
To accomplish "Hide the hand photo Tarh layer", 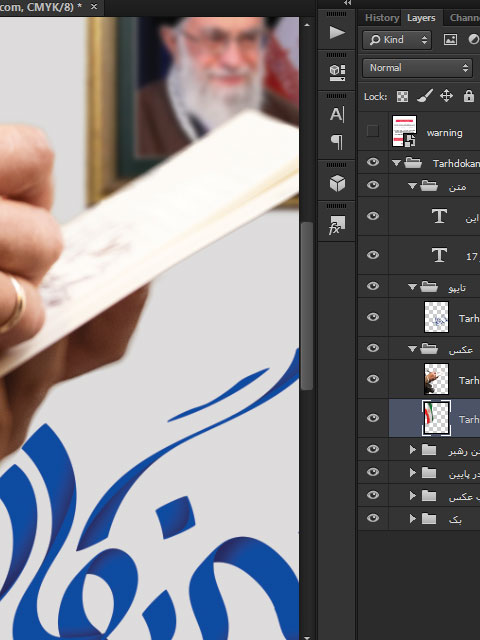I will (x=373, y=379).
